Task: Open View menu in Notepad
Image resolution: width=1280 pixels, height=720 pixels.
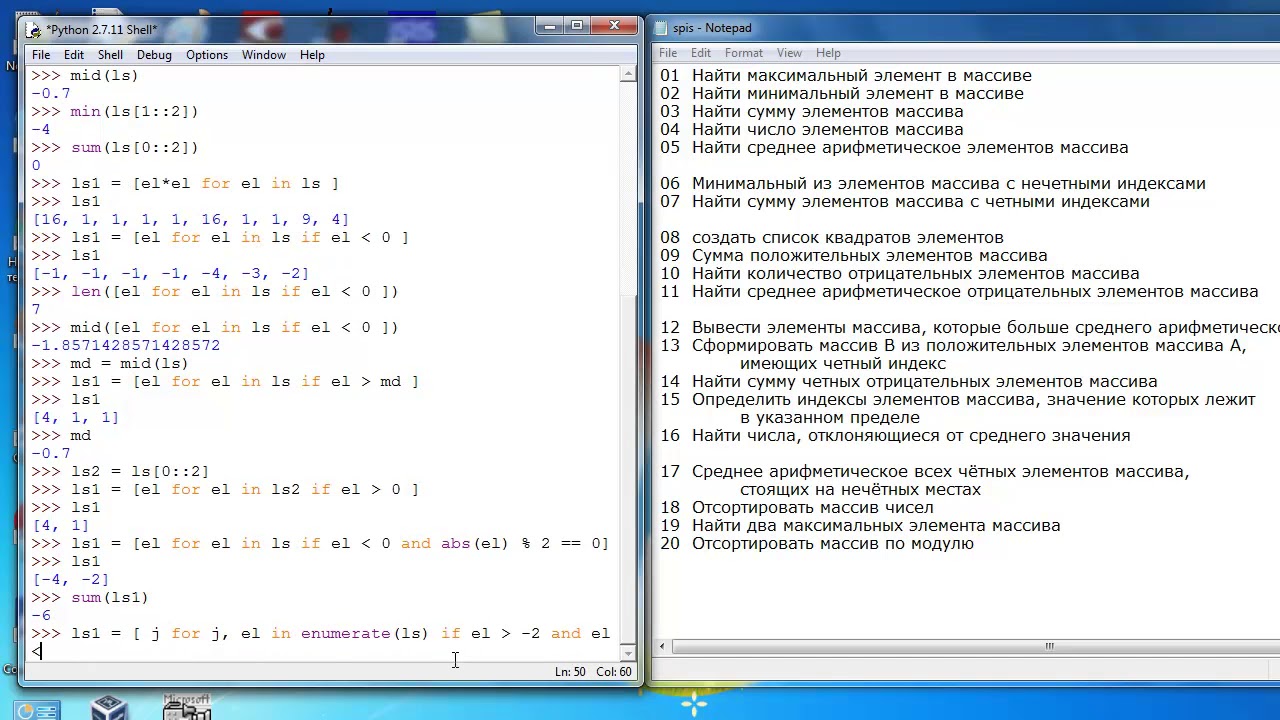Action: tap(789, 53)
